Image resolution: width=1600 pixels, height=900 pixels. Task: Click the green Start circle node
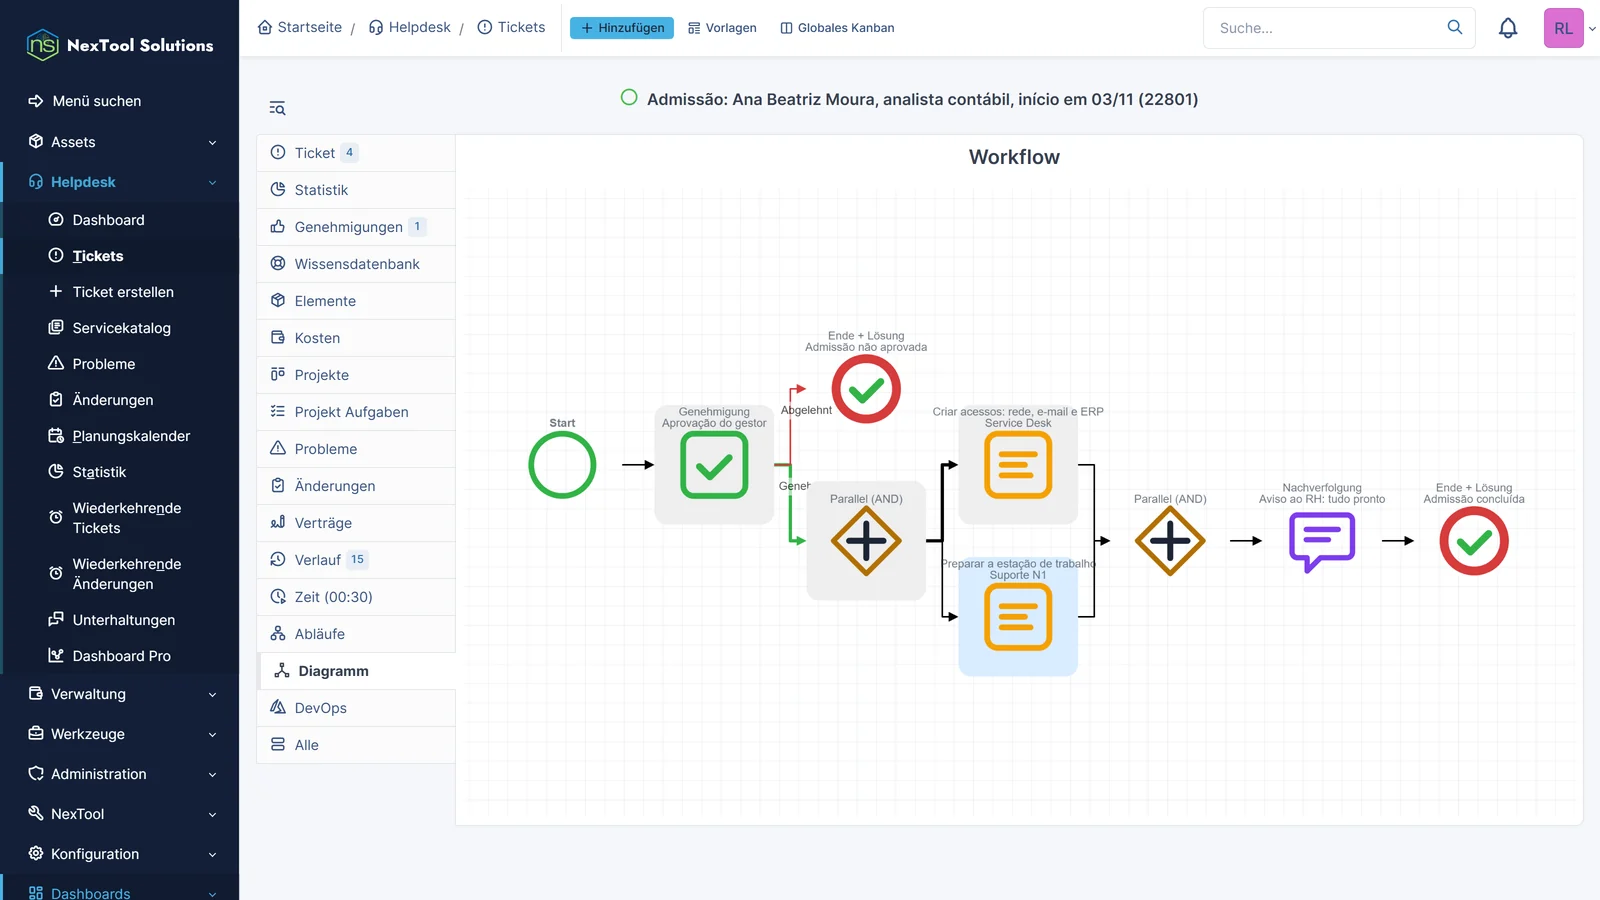coord(562,465)
